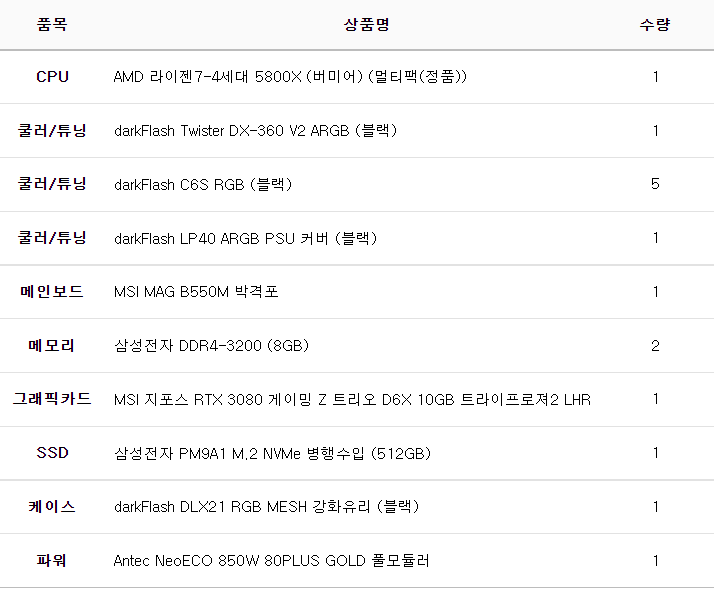The height and width of the screenshot is (589, 714).
Task: Click the 수량 column header
Action: pos(655,25)
